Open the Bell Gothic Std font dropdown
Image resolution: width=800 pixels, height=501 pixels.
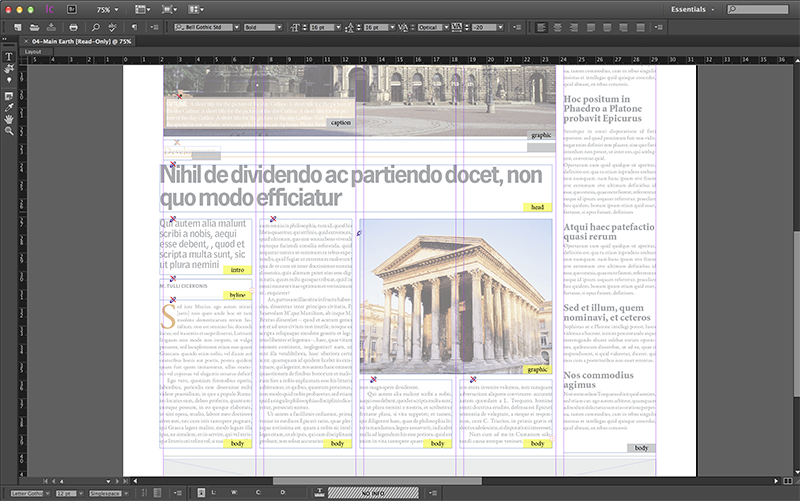point(236,27)
